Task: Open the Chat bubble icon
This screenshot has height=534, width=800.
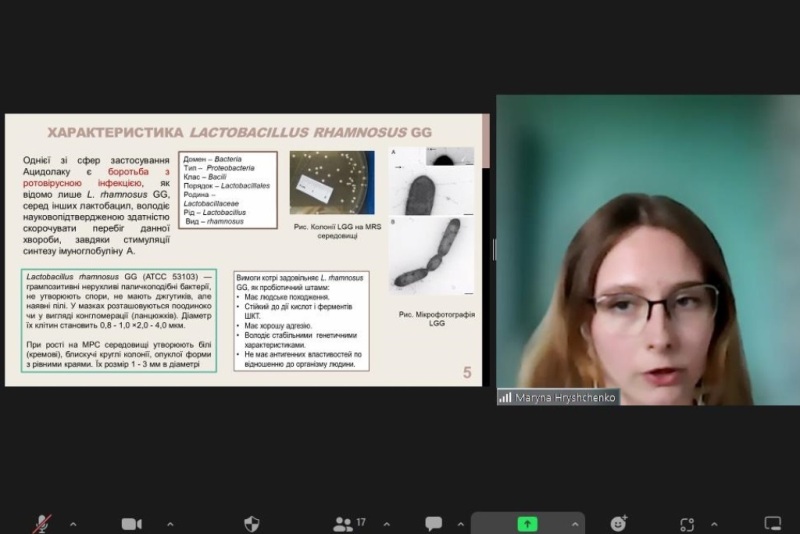Action: click(x=433, y=523)
